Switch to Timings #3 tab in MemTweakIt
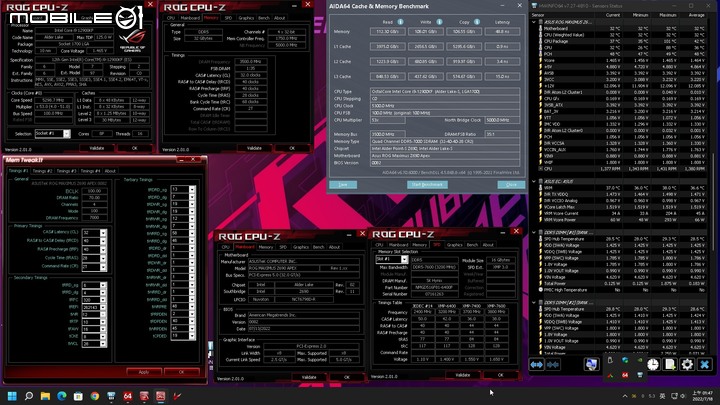The height and width of the screenshot is (405, 720). [x=67, y=171]
